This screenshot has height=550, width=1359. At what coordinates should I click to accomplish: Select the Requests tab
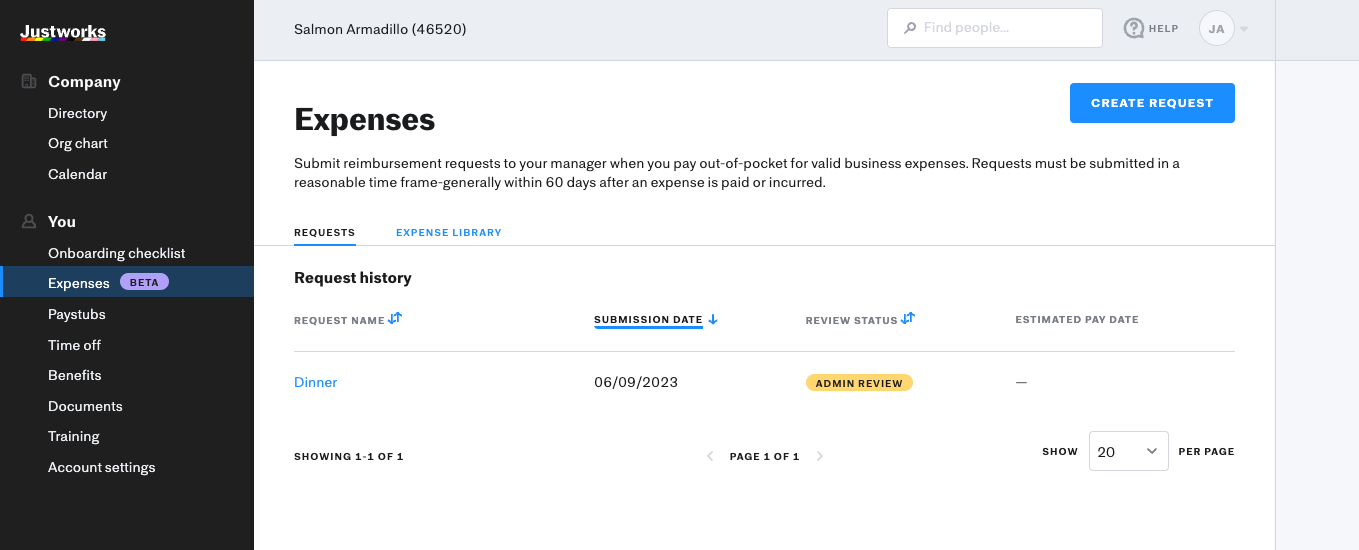324,233
